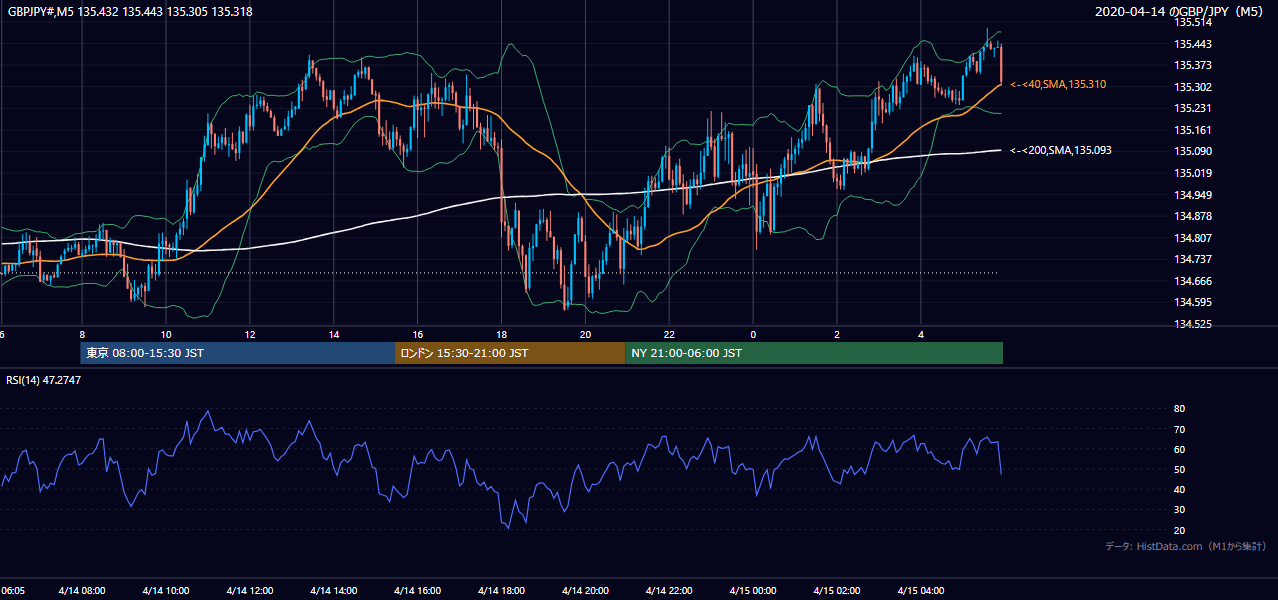Click the 134.595 price axis label
Viewport: 1278px width, 600px height.
pyautogui.click(x=1193, y=302)
